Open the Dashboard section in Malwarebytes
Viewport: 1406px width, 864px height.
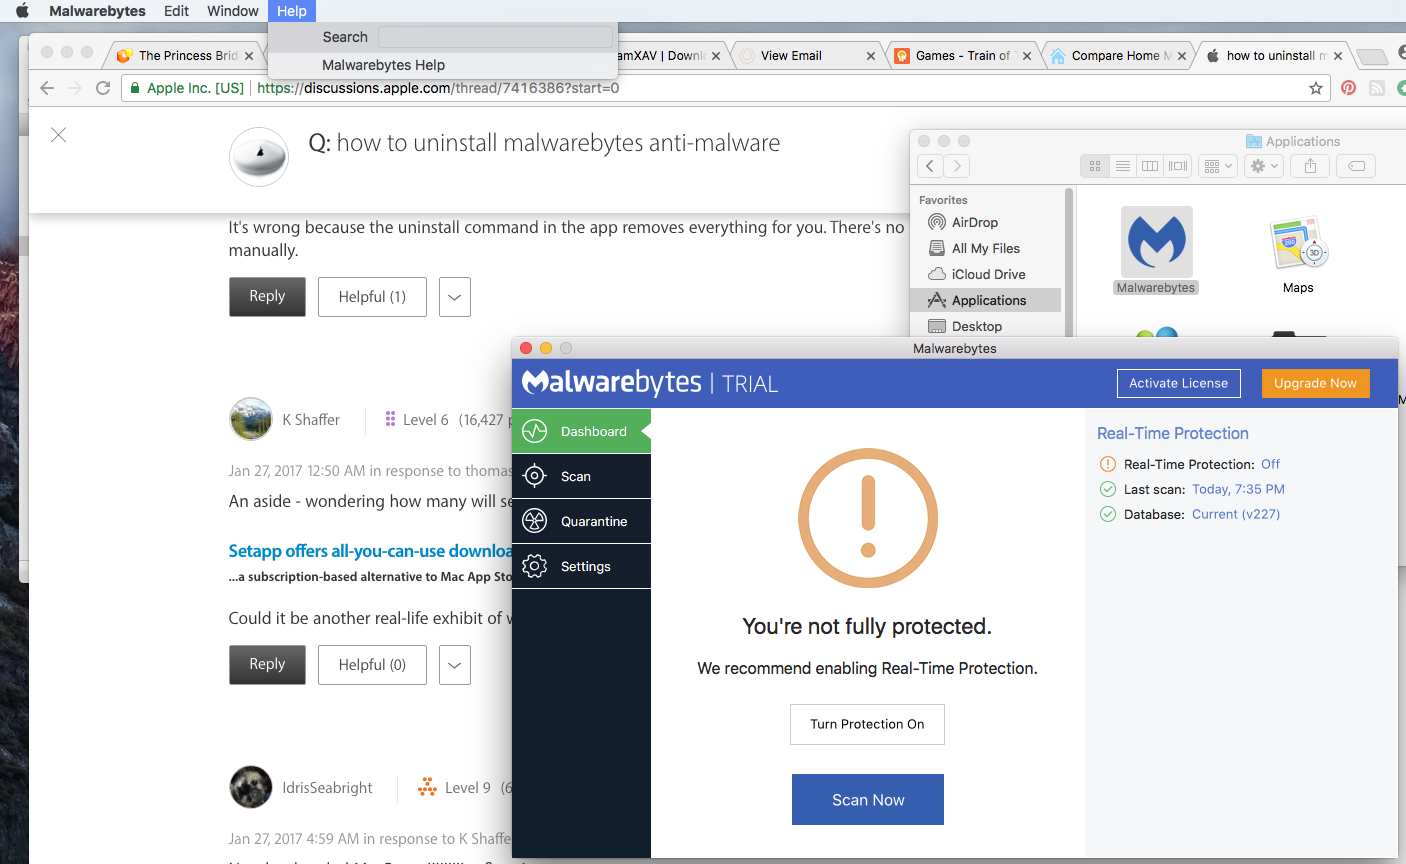click(581, 431)
